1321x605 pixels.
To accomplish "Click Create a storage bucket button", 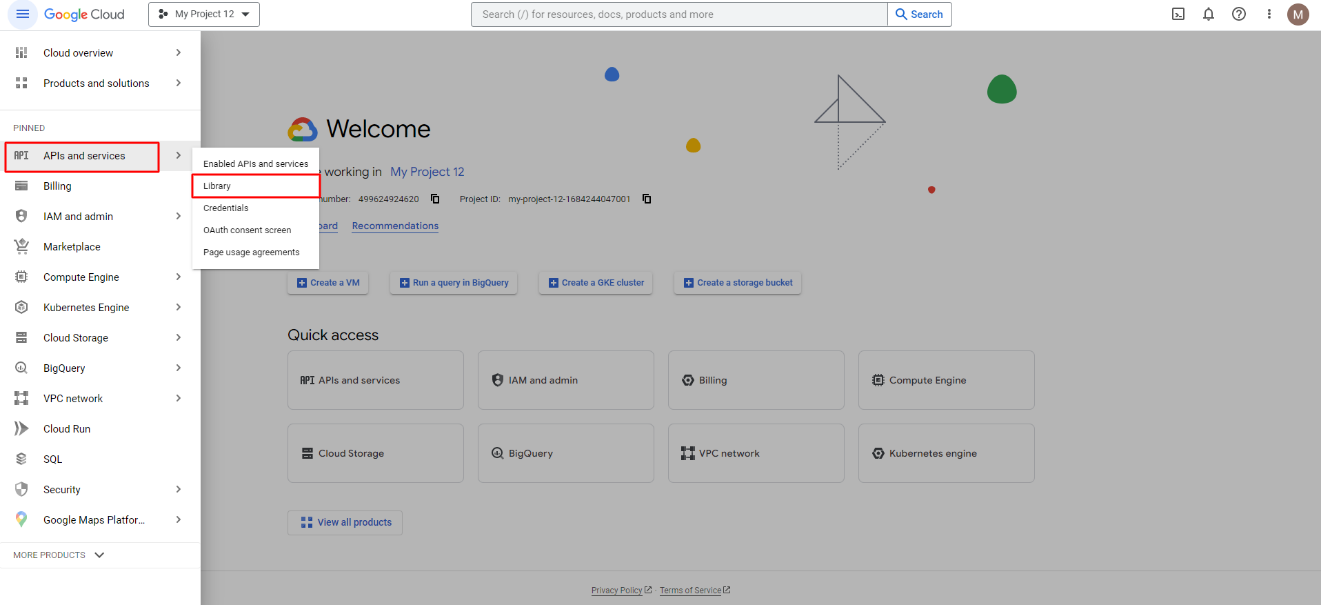I will [738, 283].
